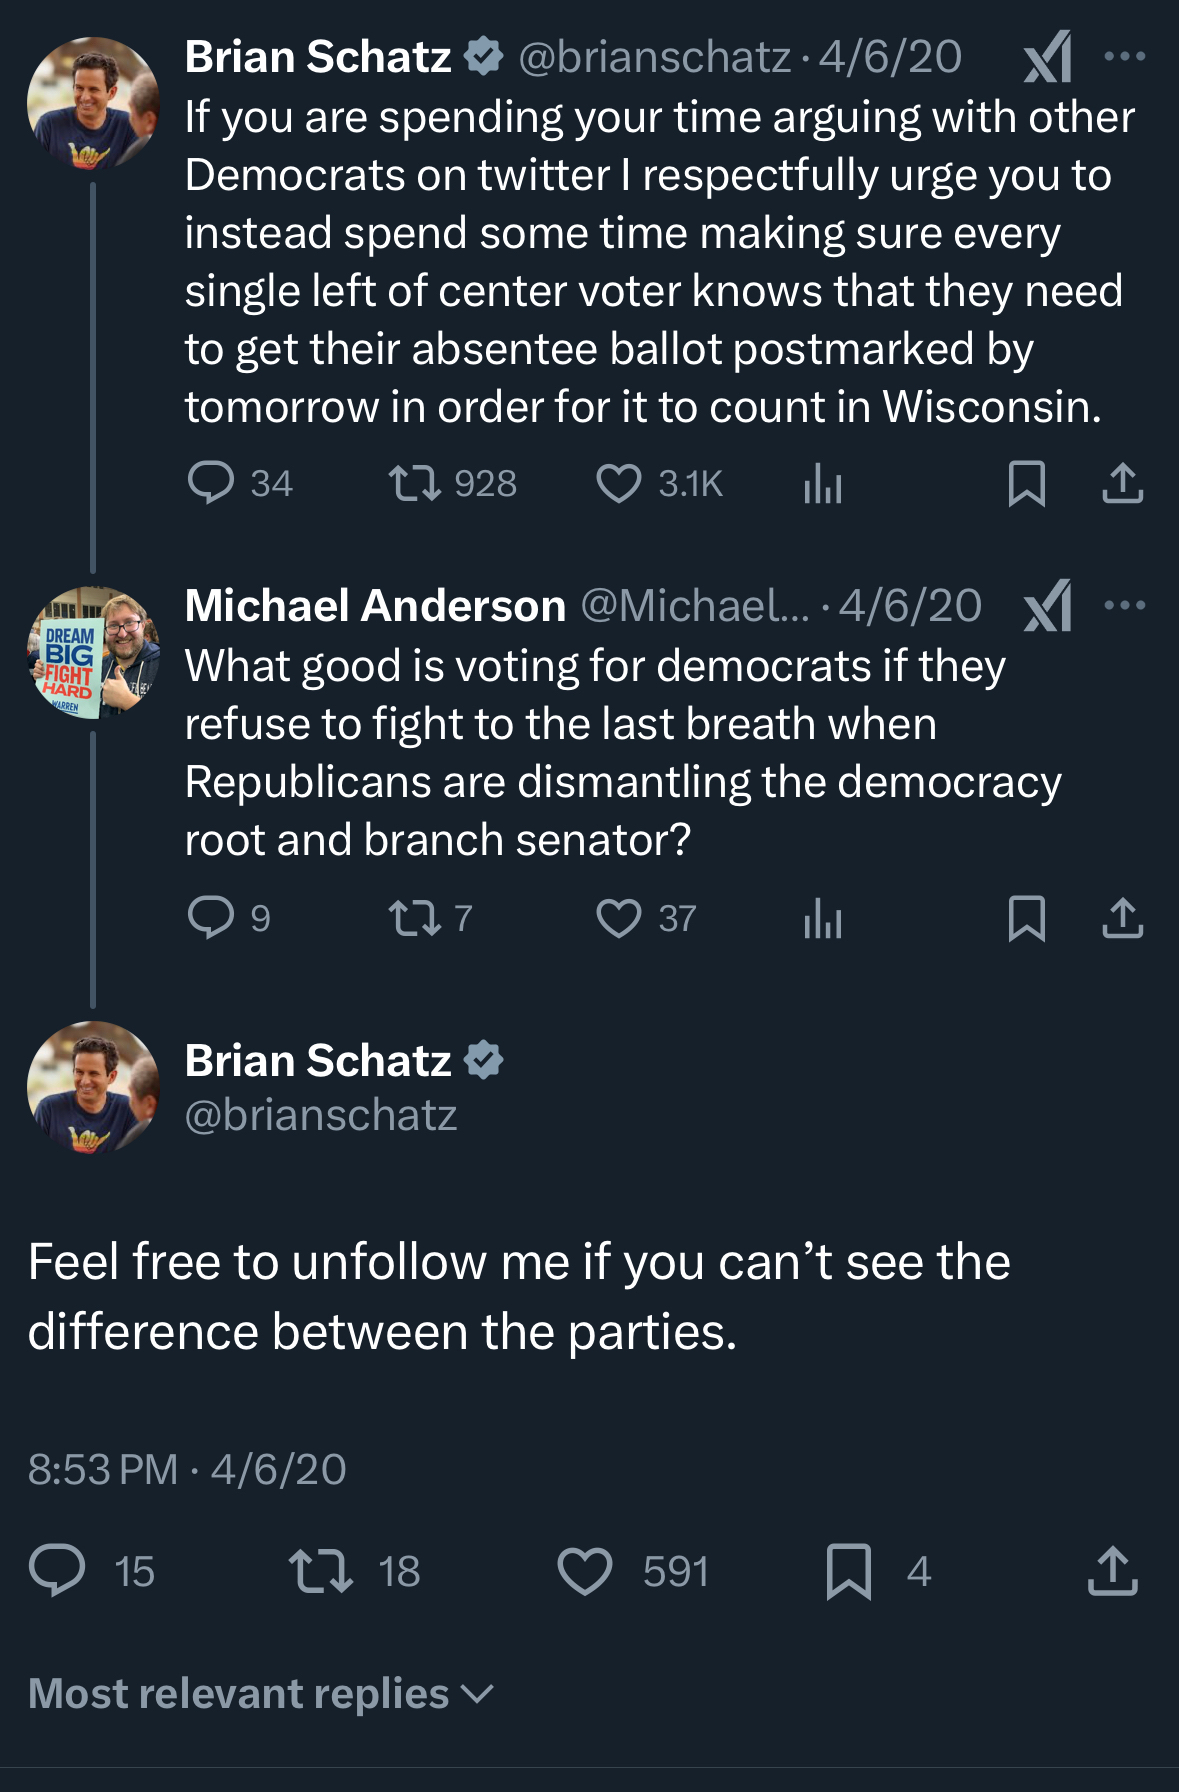Open more options on Michael Anderson's tweet
This screenshot has width=1179, height=1792.
1125,605
